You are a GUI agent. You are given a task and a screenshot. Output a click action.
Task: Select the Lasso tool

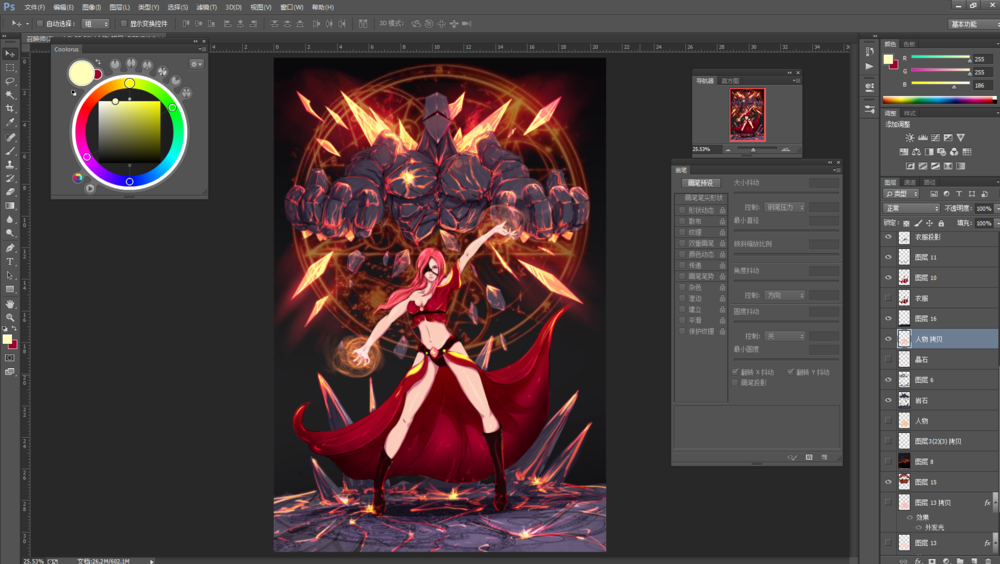pos(10,81)
